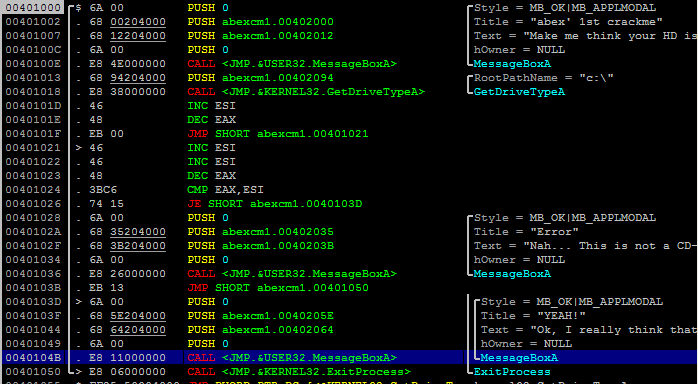Click hex bytes 68 64204000
This screenshot has height=384, width=698.
point(127,330)
